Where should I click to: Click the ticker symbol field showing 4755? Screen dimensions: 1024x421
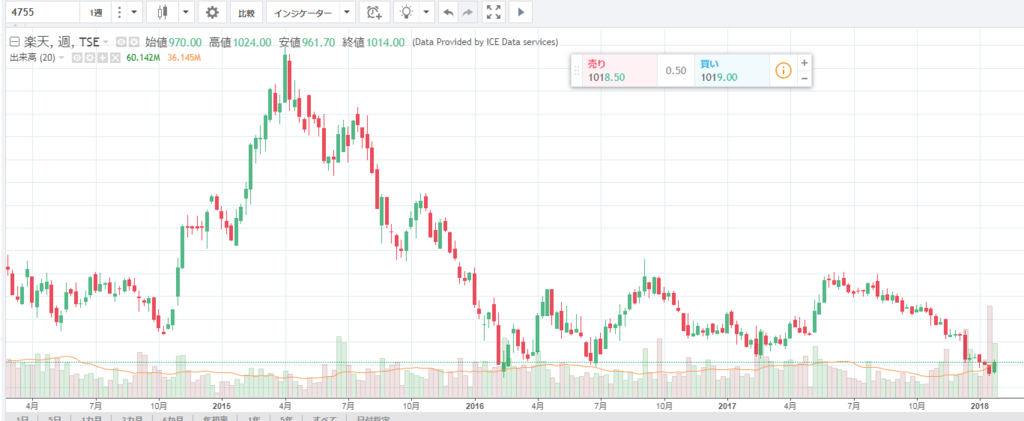[x=40, y=12]
